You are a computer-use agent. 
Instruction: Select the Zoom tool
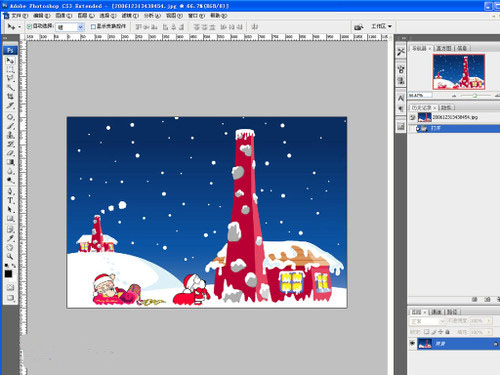click(x=10, y=256)
